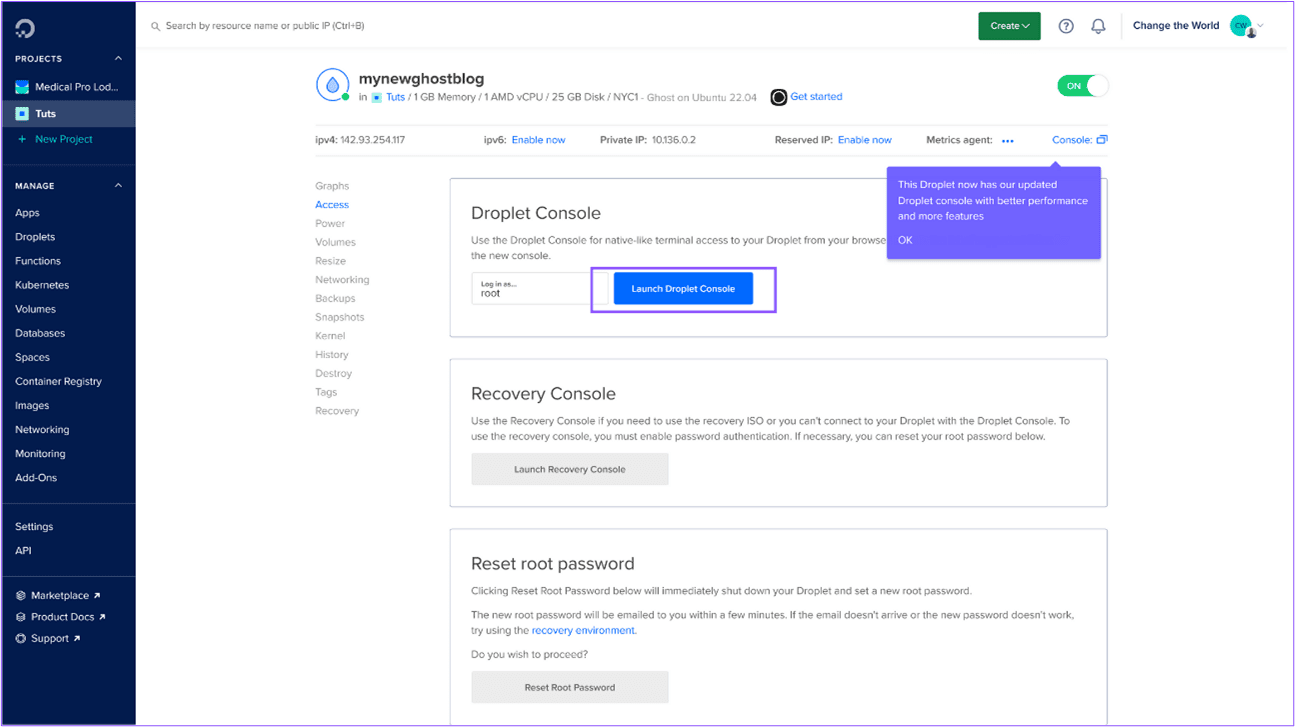Click the DigitalOcean logo icon
Viewport: 1295px width, 727px height.
tap(25, 28)
